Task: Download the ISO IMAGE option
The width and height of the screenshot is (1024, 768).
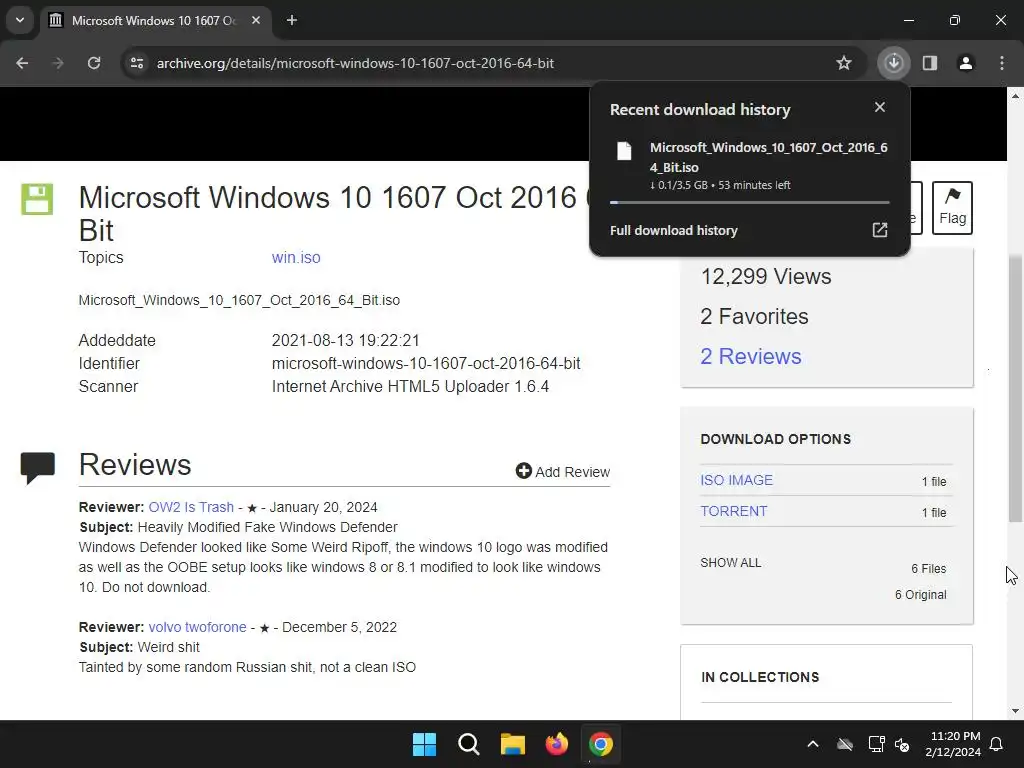Action: pos(736,481)
